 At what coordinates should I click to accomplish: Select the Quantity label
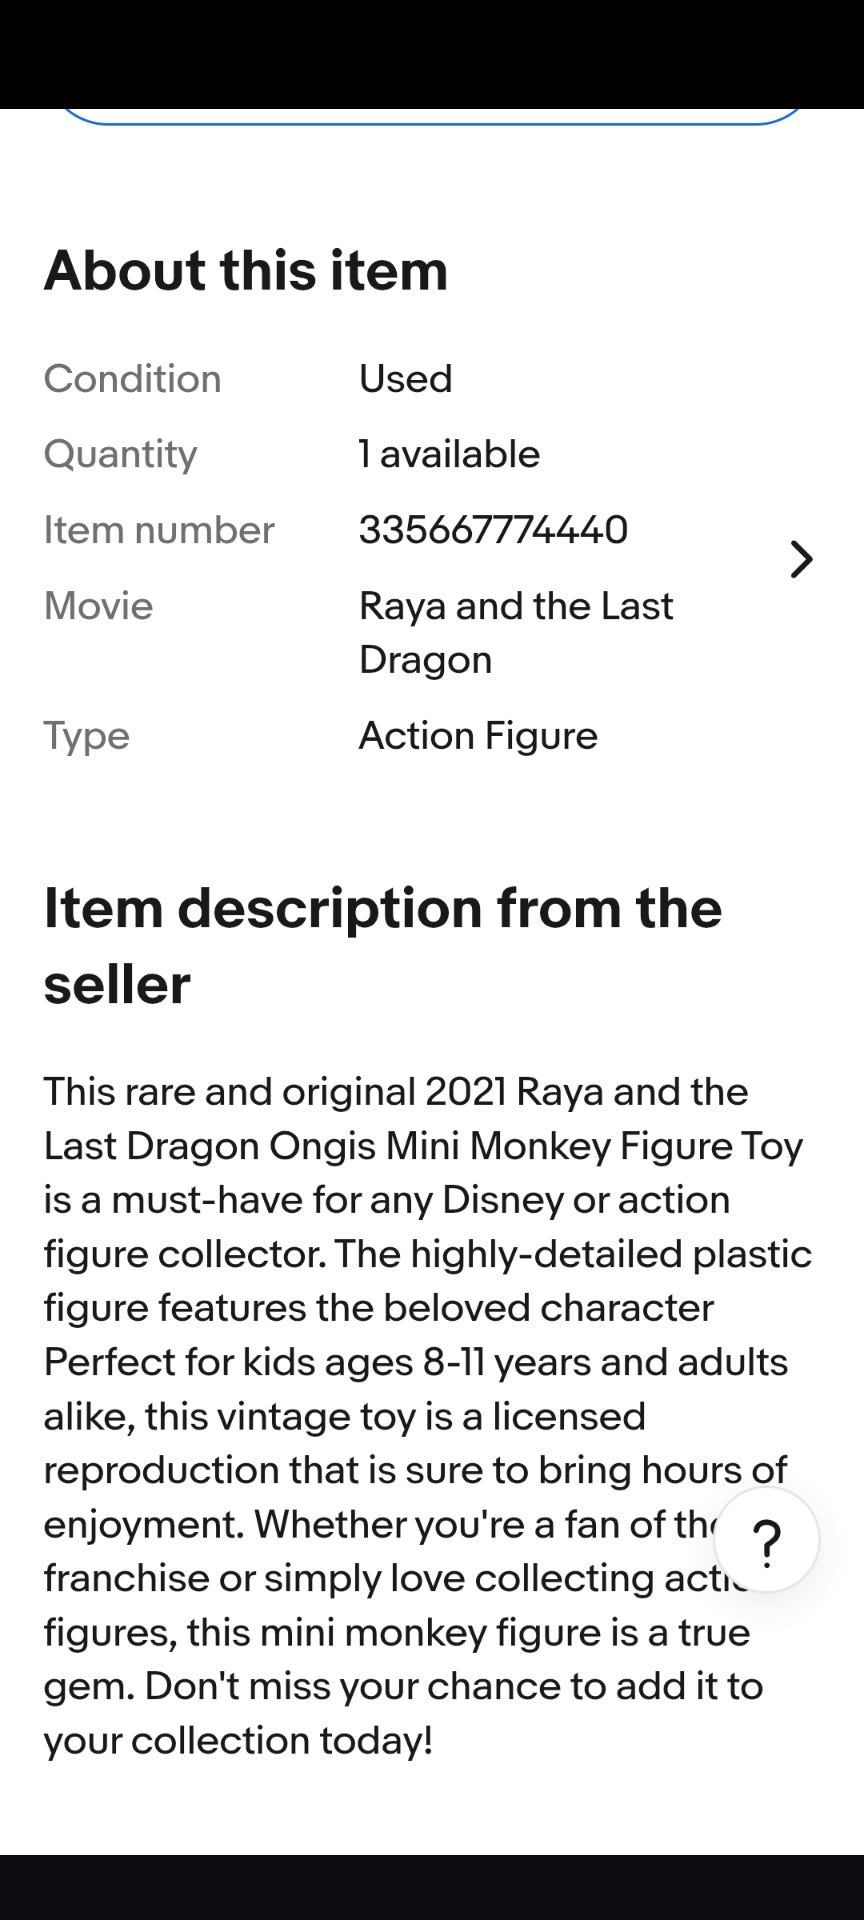point(120,455)
